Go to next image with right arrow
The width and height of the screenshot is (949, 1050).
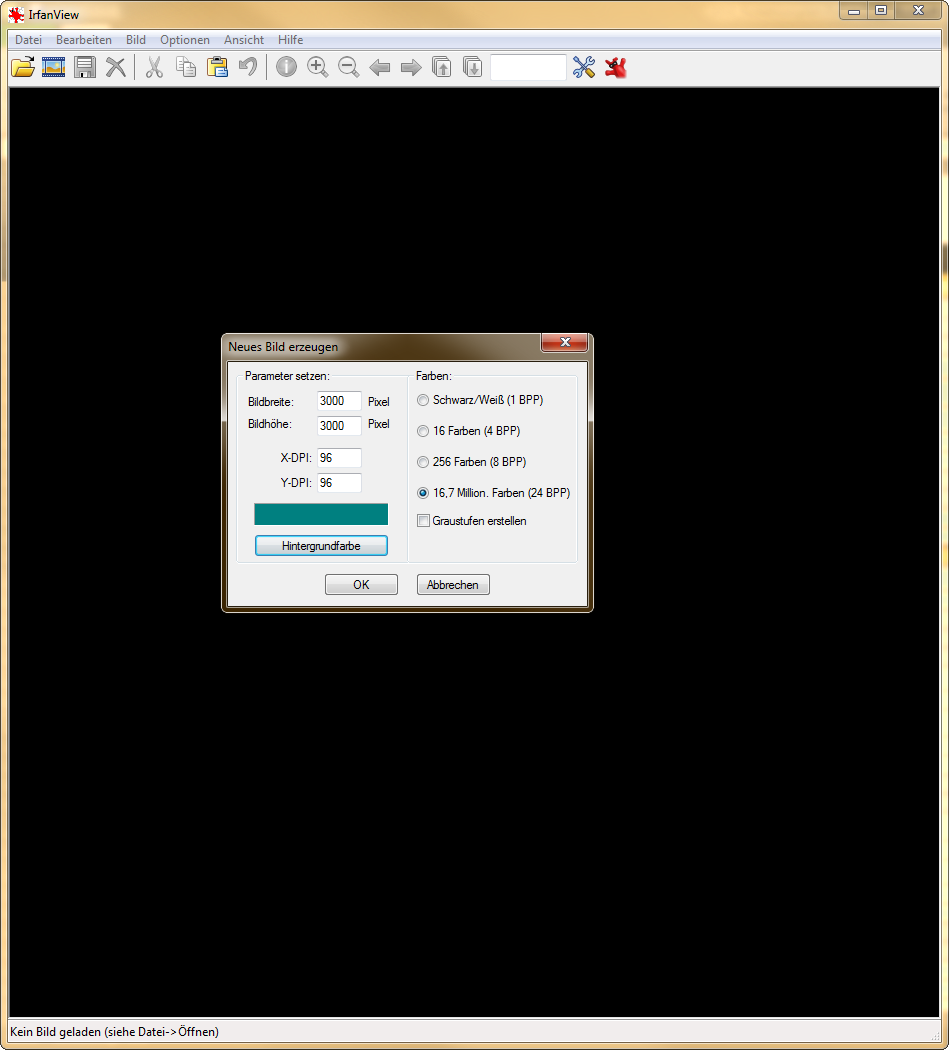[x=411, y=67]
